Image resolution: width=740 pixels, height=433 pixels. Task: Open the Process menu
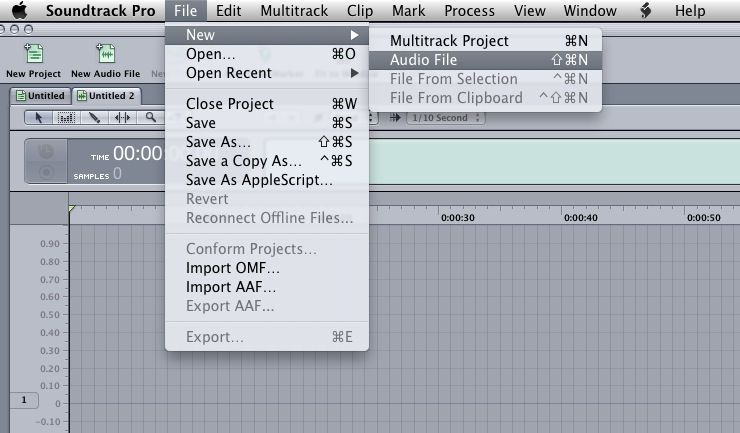[x=469, y=10]
